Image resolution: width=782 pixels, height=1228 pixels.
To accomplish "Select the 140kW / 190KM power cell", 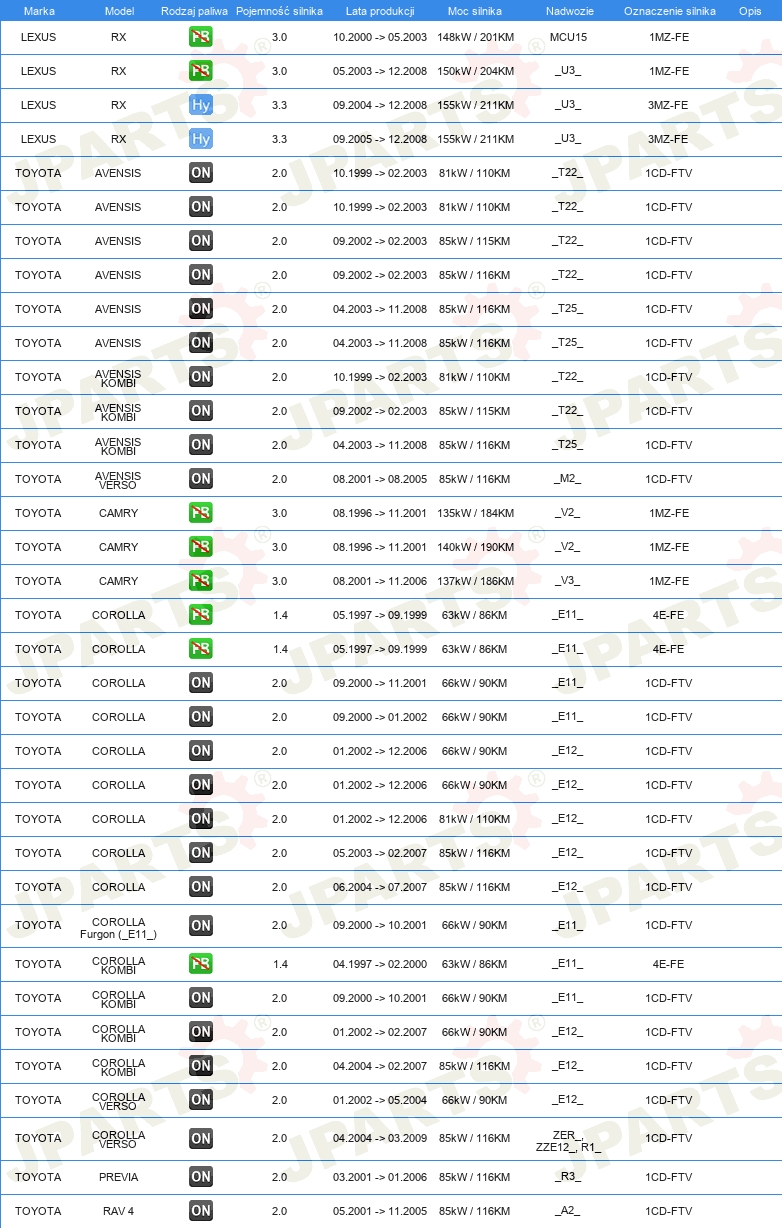I will [475, 547].
